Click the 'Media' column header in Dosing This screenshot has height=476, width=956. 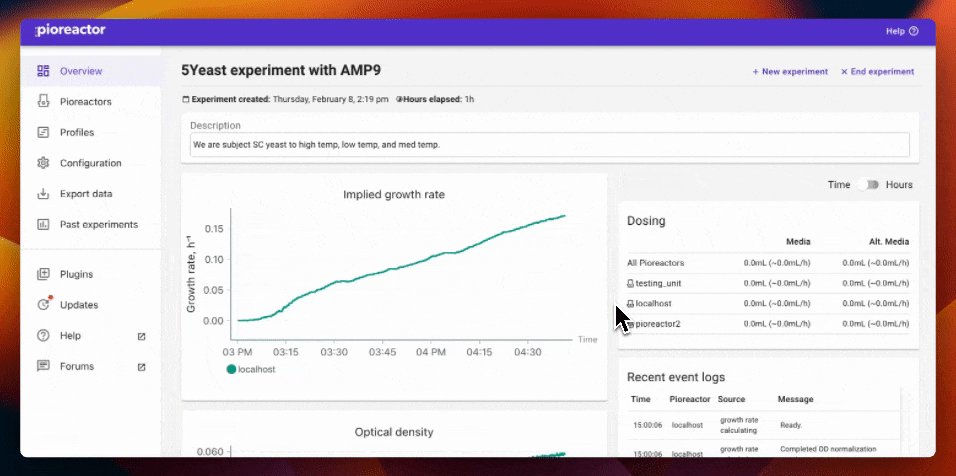pyautogui.click(x=798, y=242)
